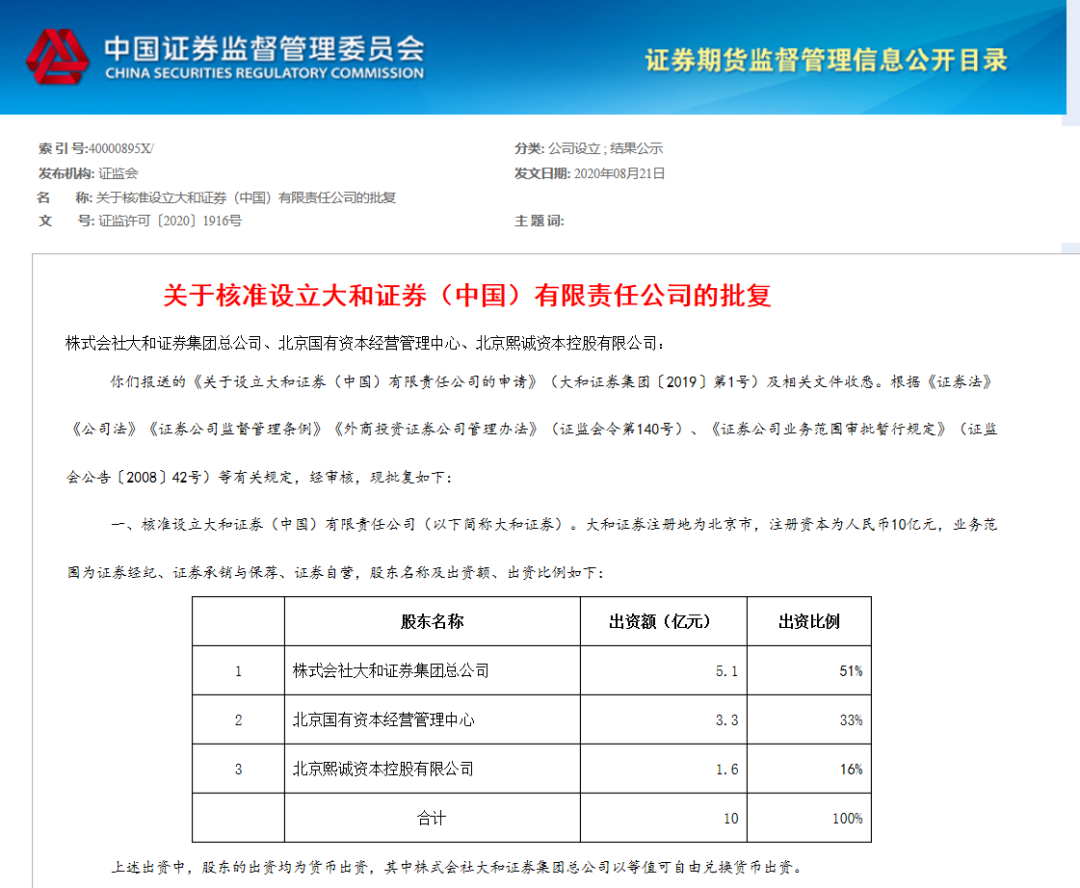Image resolution: width=1080 pixels, height=888 pixels.
Task: Click the 分类: 公司设立; 结果公示 entry
Action: click(588, 148)
